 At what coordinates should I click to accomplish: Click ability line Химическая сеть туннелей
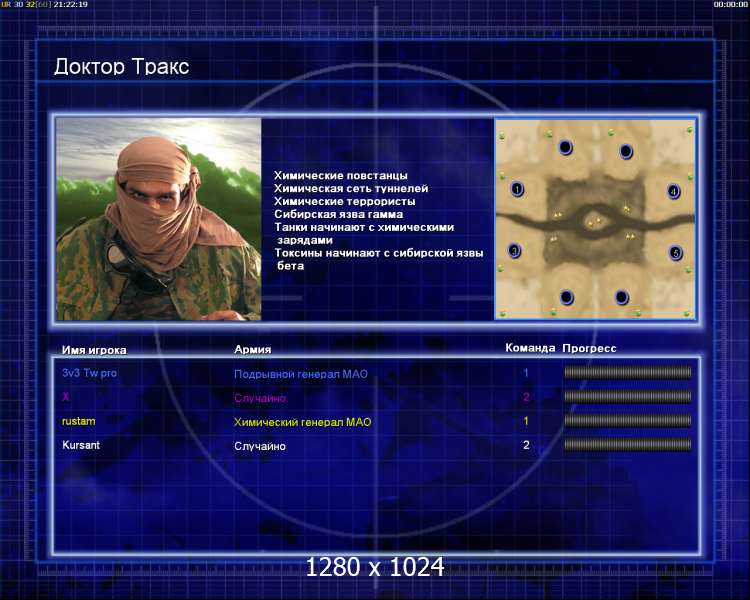tap(351, 189)
